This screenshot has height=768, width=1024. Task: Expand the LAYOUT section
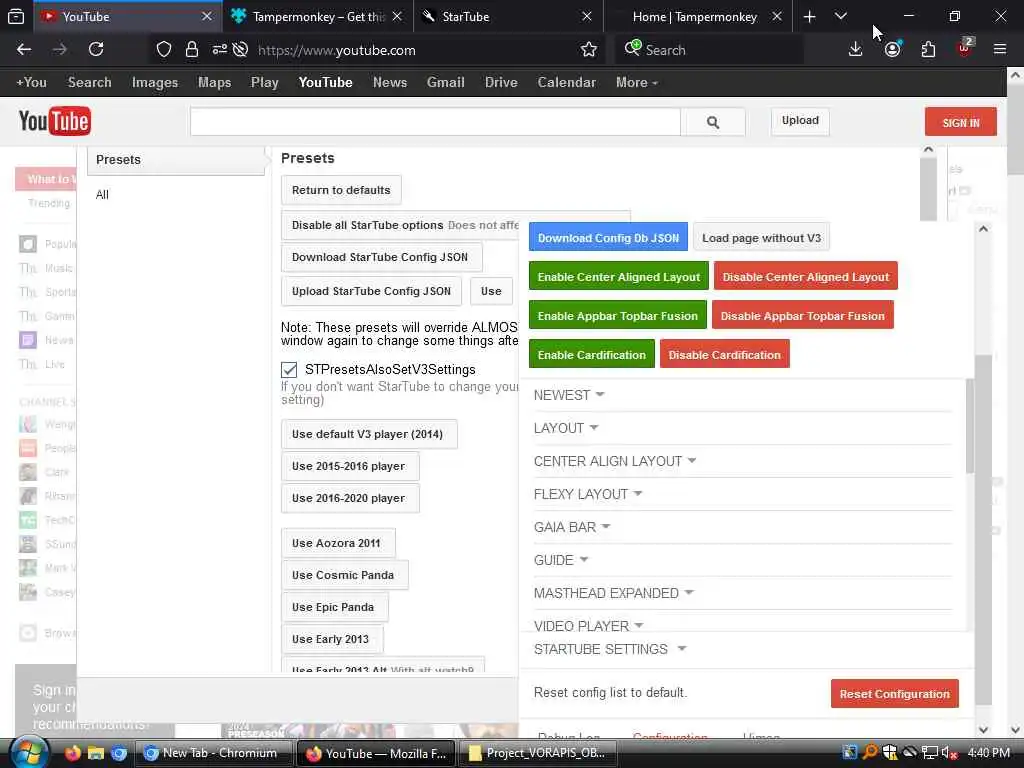566,428
